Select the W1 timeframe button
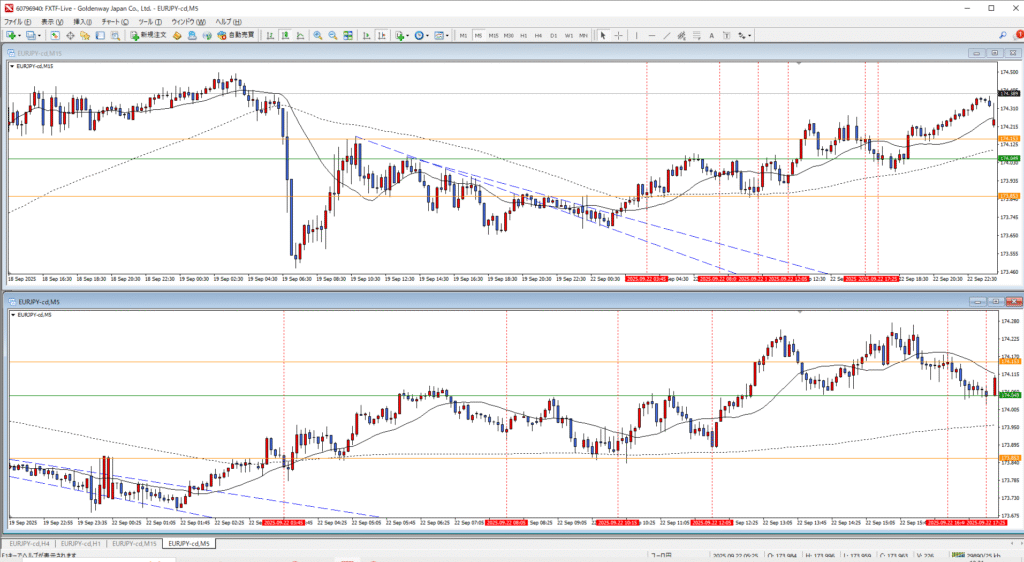 pyautogui.click(x=569, y=35)
